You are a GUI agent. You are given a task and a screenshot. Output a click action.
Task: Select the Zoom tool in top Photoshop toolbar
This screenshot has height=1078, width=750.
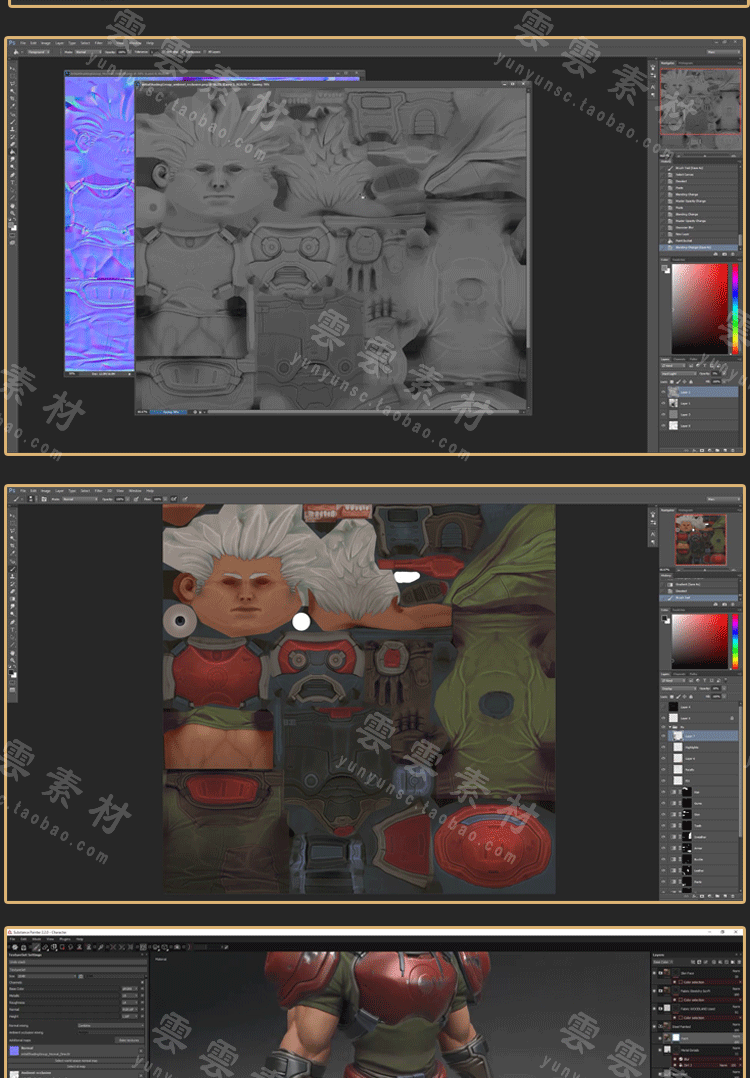click(x=12, y=213)
